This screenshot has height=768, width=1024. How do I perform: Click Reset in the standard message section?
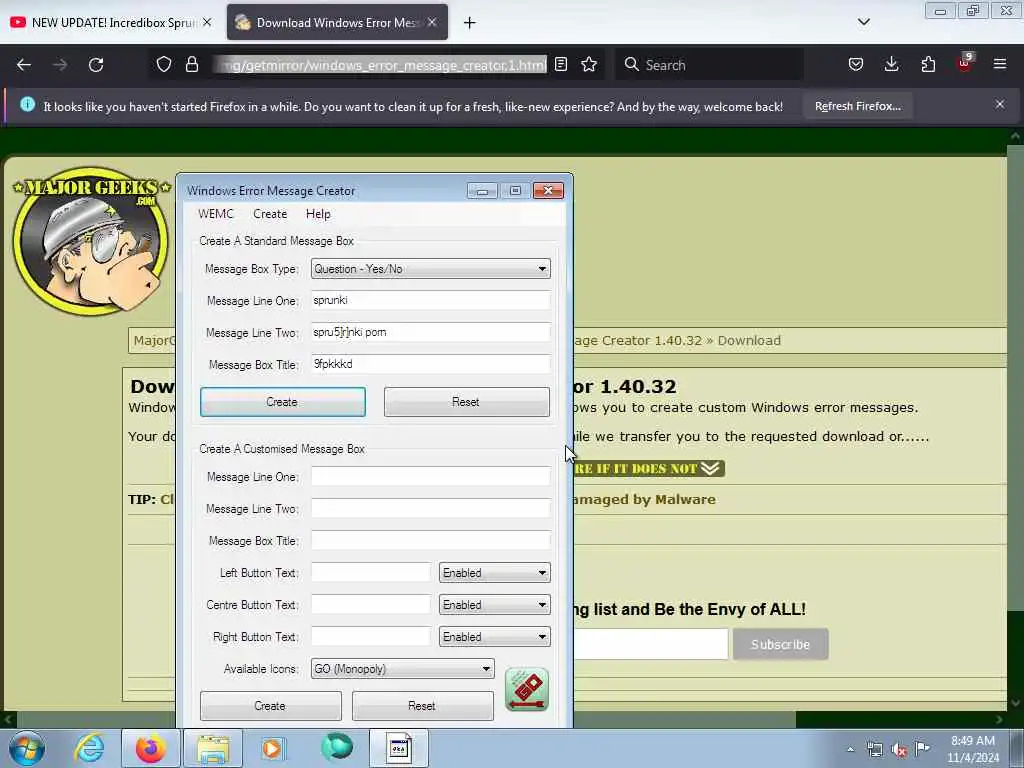pyautogui.click(x=466, y=402)
